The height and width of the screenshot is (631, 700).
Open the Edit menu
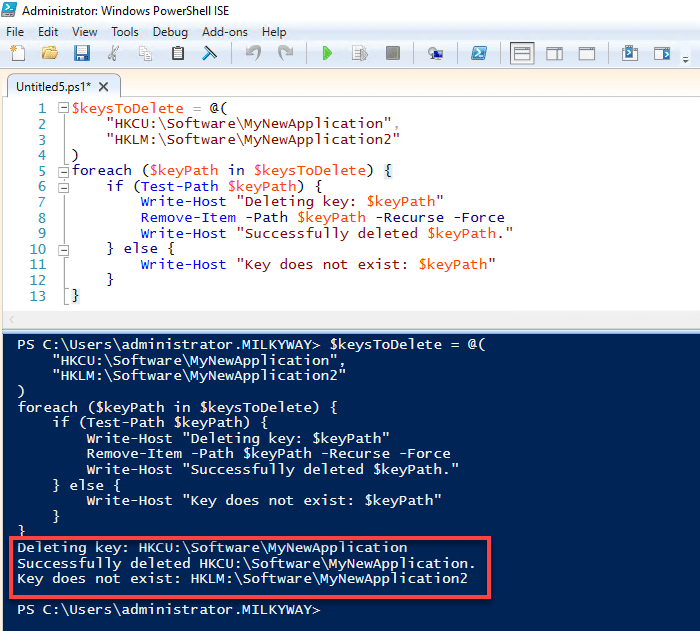click(x=48, y=32)
